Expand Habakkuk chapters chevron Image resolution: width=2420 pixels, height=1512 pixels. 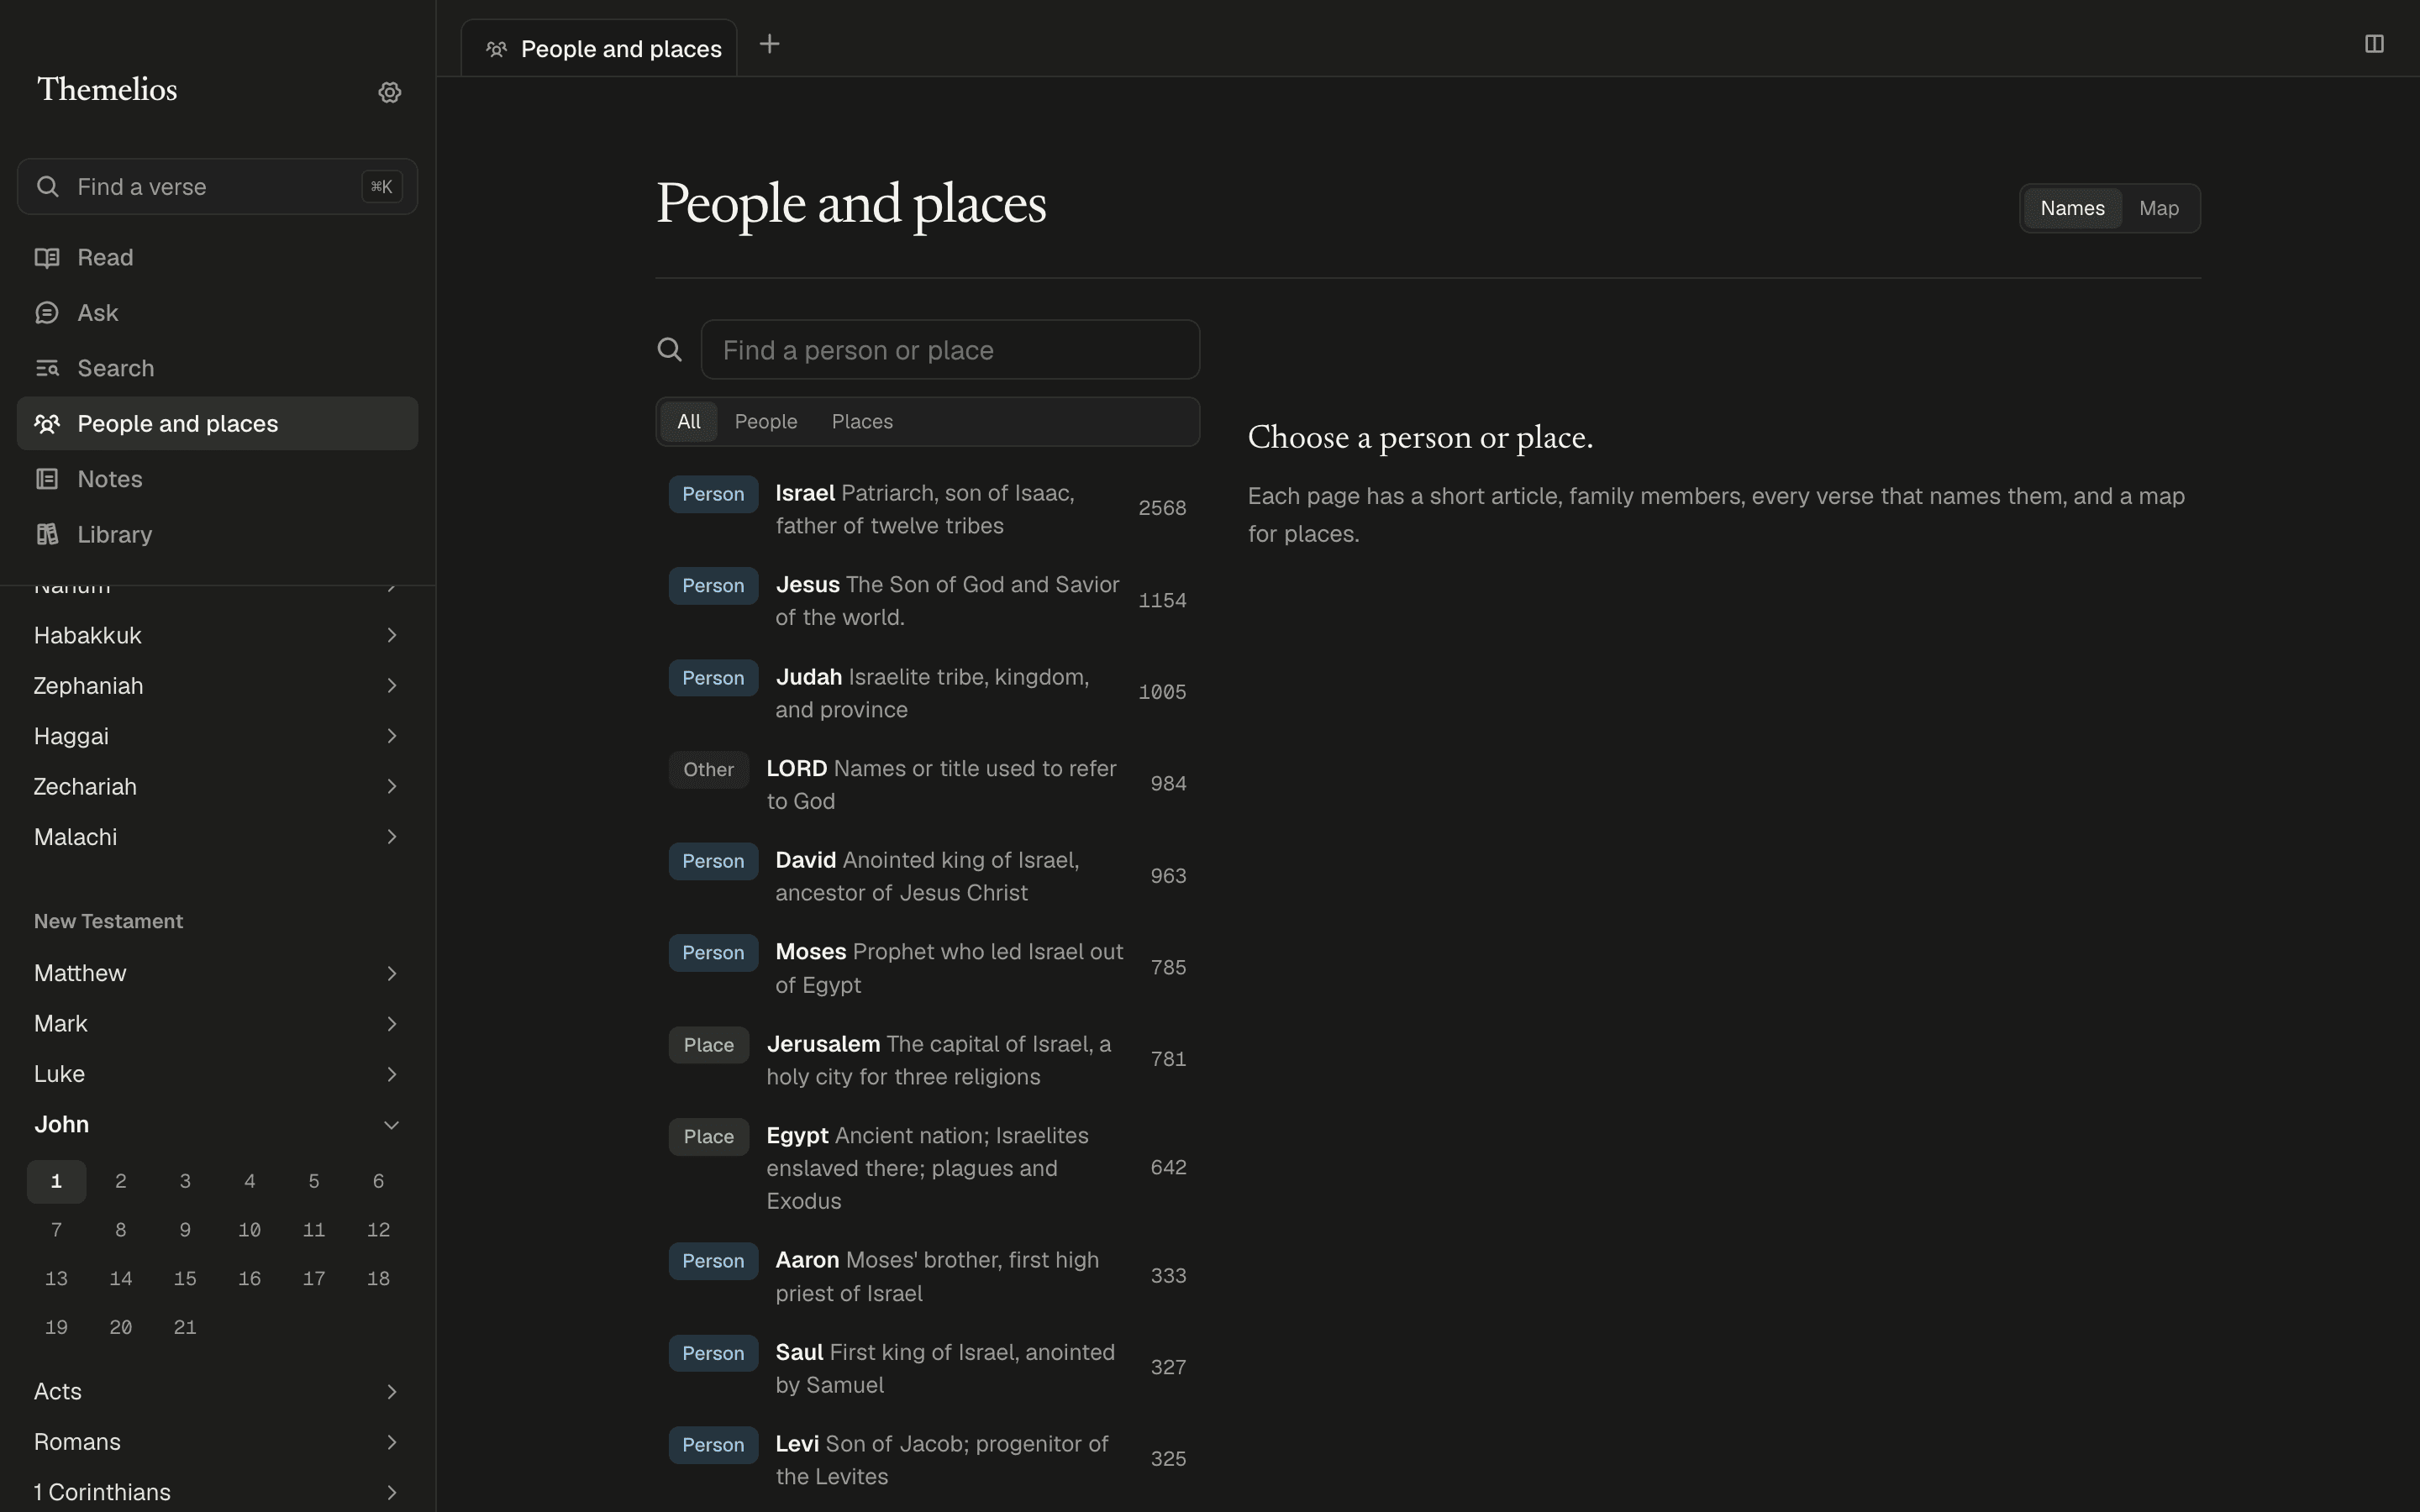point(391,635)
